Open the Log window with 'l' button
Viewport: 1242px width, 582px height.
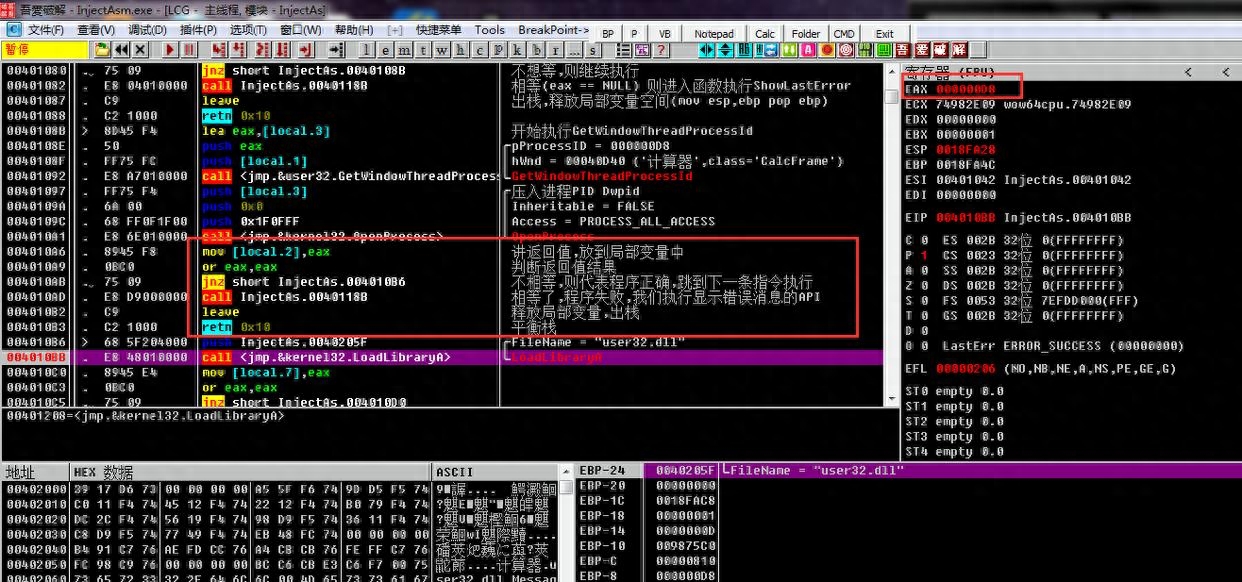(368, 49)
